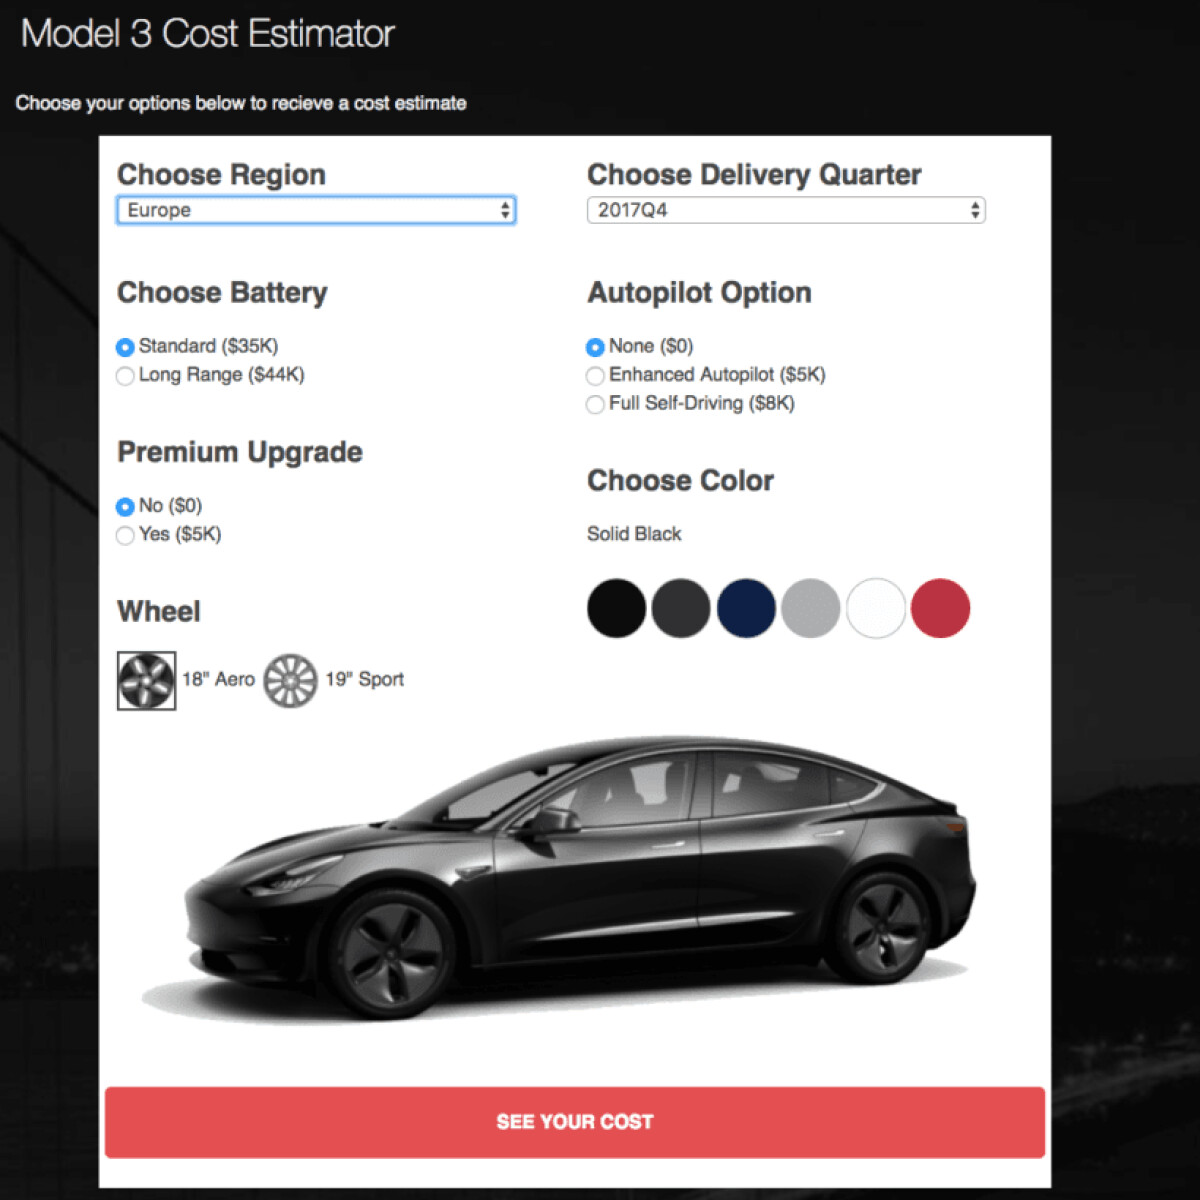
Task: Open the Choose Region dropdown
Action: point(316,210)
